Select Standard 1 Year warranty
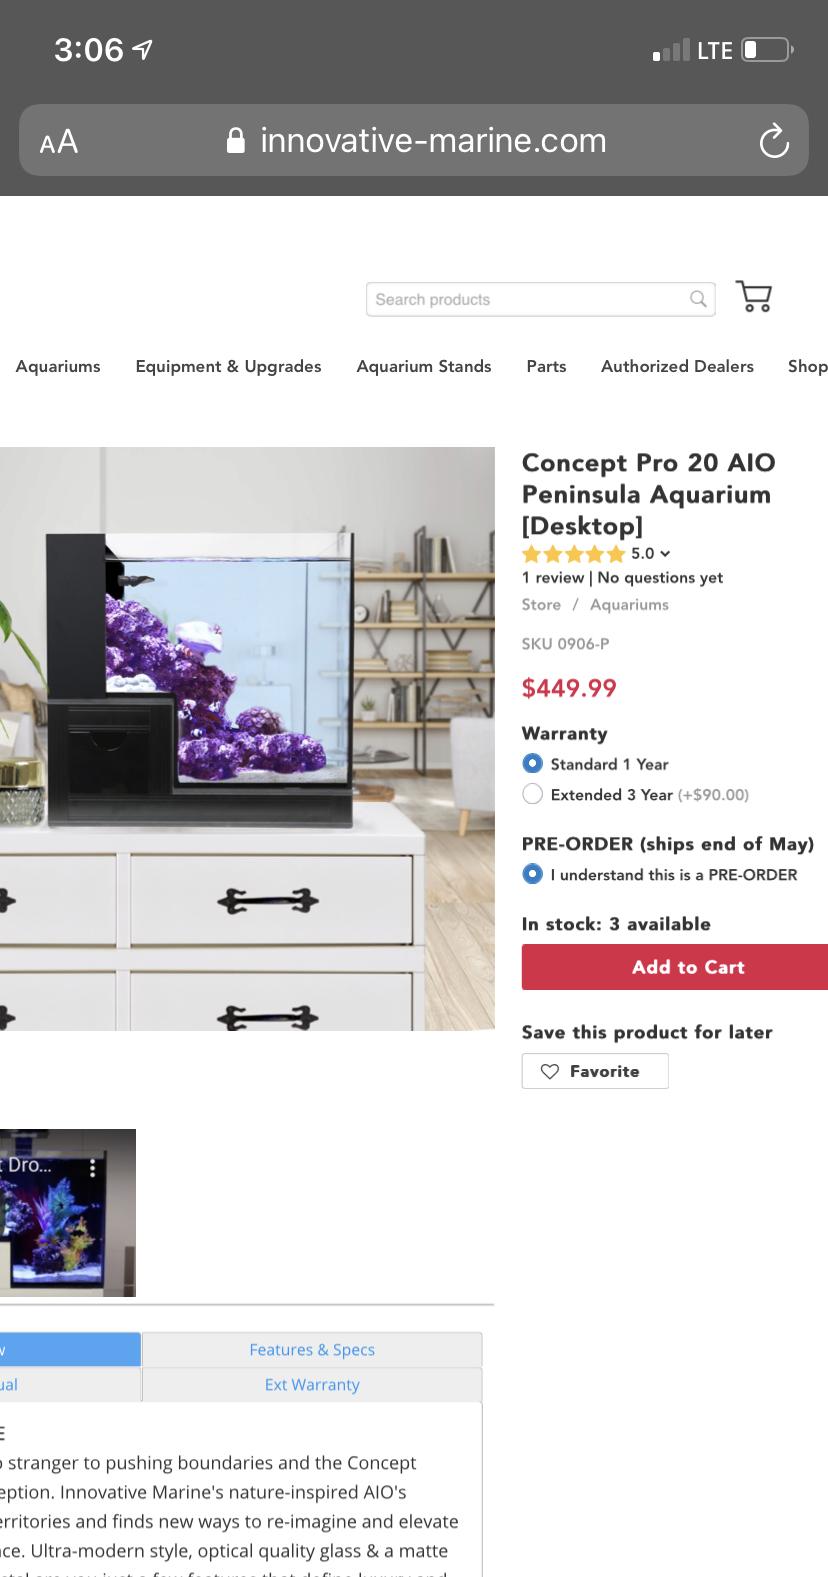828x1577 pixels. (x=533, y=764)
